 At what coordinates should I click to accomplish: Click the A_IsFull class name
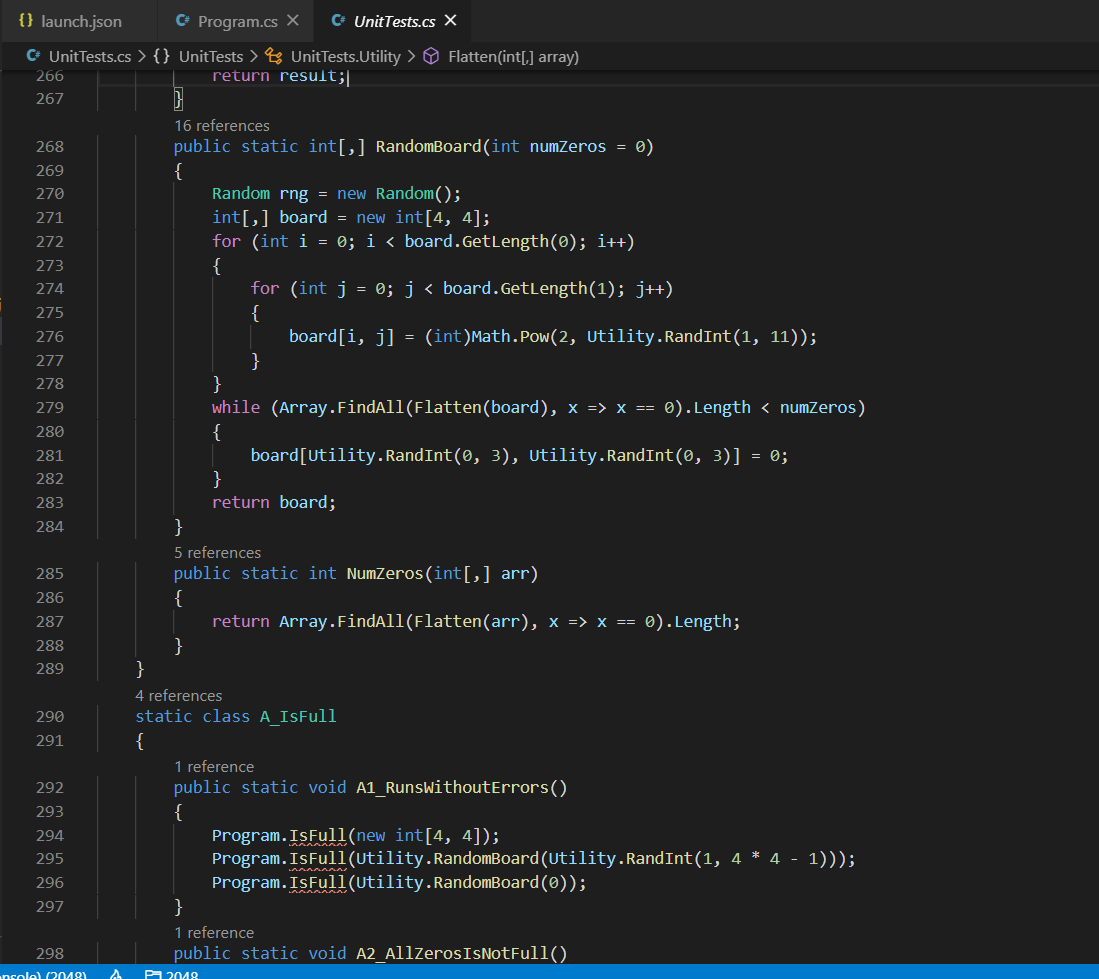[298, 716]
